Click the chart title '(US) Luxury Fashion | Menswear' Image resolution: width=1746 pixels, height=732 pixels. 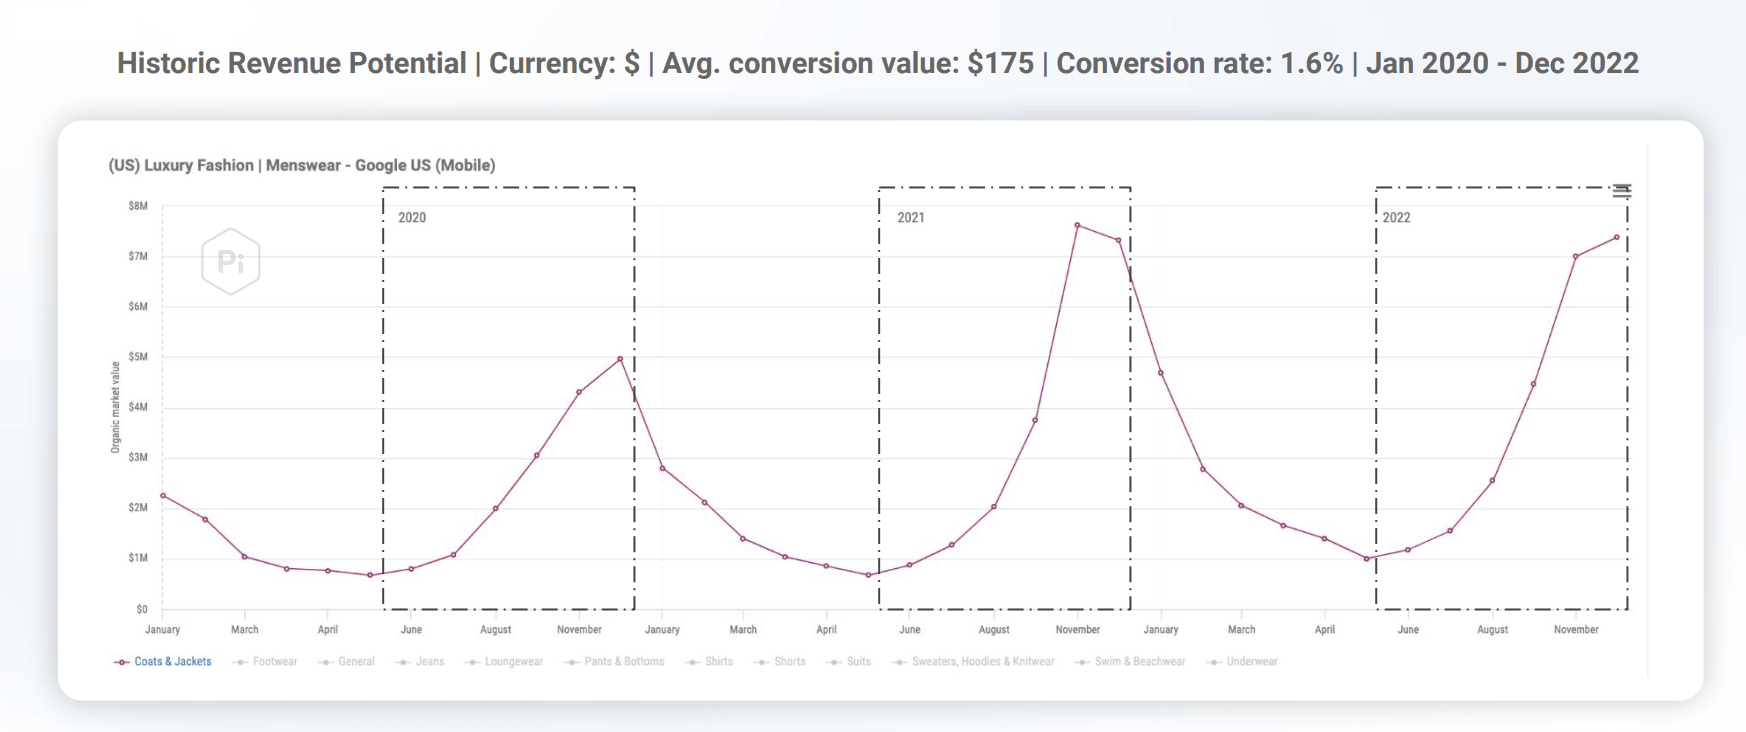coord(302,165)
